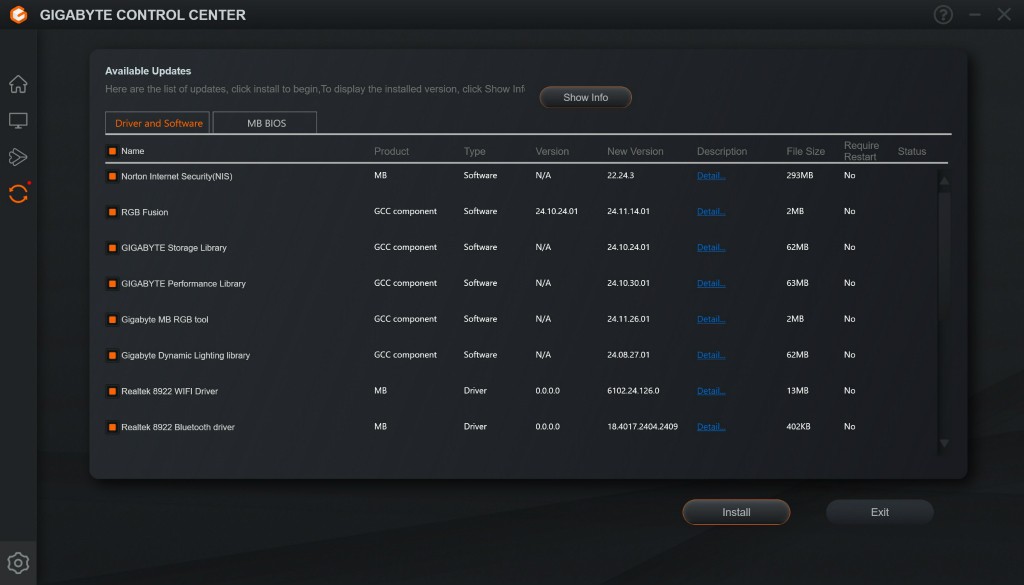Click the Exit button
This screenshot has height=585, width=1024.
[879, 512]
